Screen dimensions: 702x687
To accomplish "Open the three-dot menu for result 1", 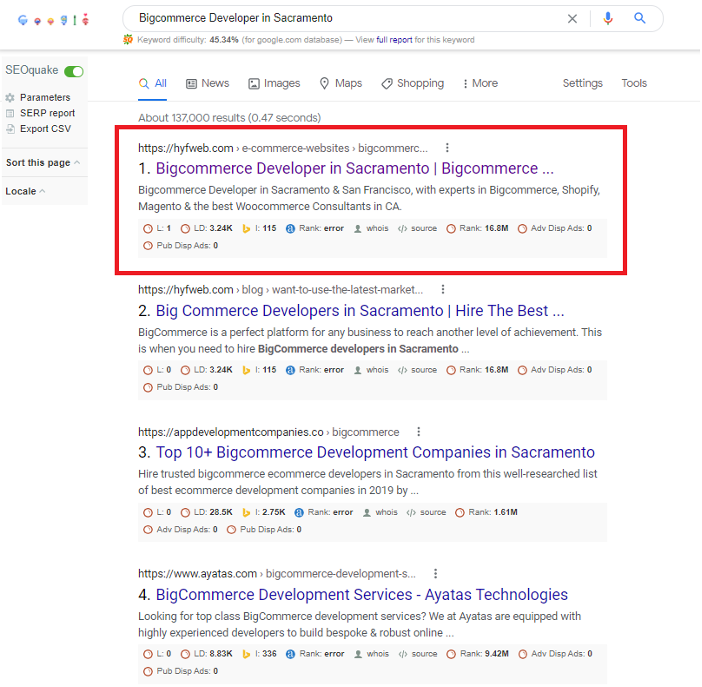I will [447, 148].
